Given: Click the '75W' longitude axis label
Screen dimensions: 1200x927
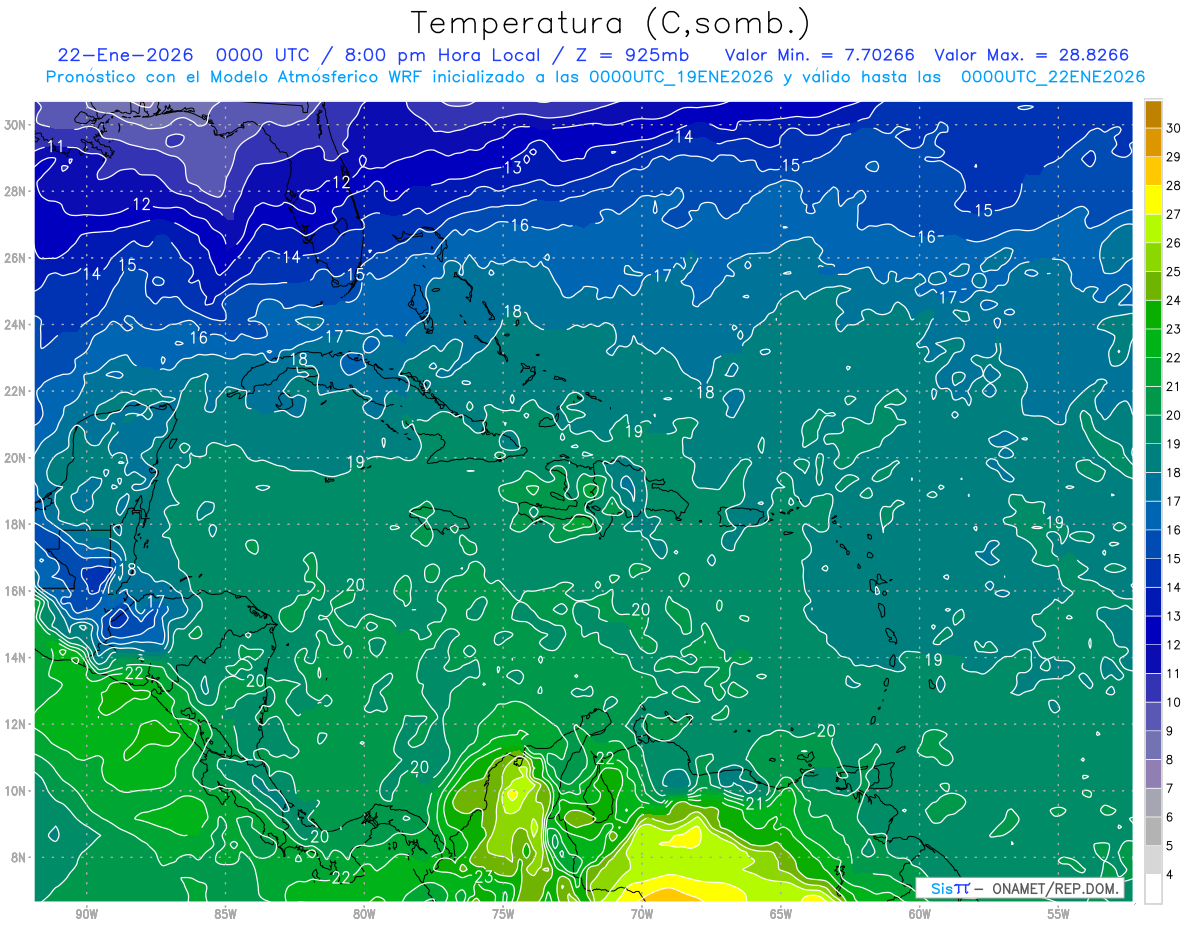Looking at the screenshot, I should [503, 914].
